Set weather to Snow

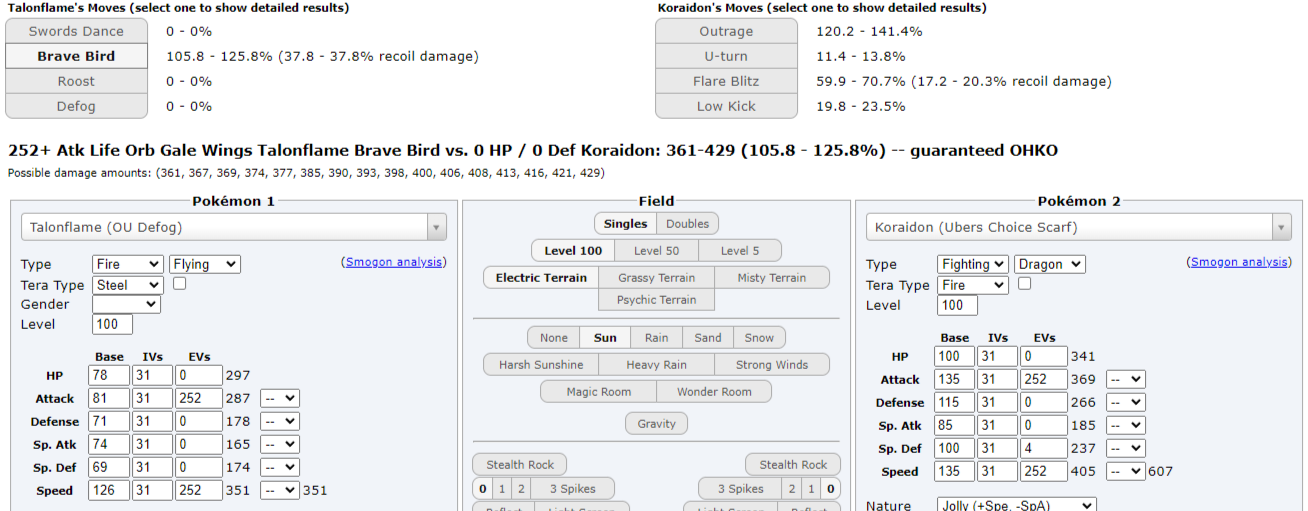[759, 337]
